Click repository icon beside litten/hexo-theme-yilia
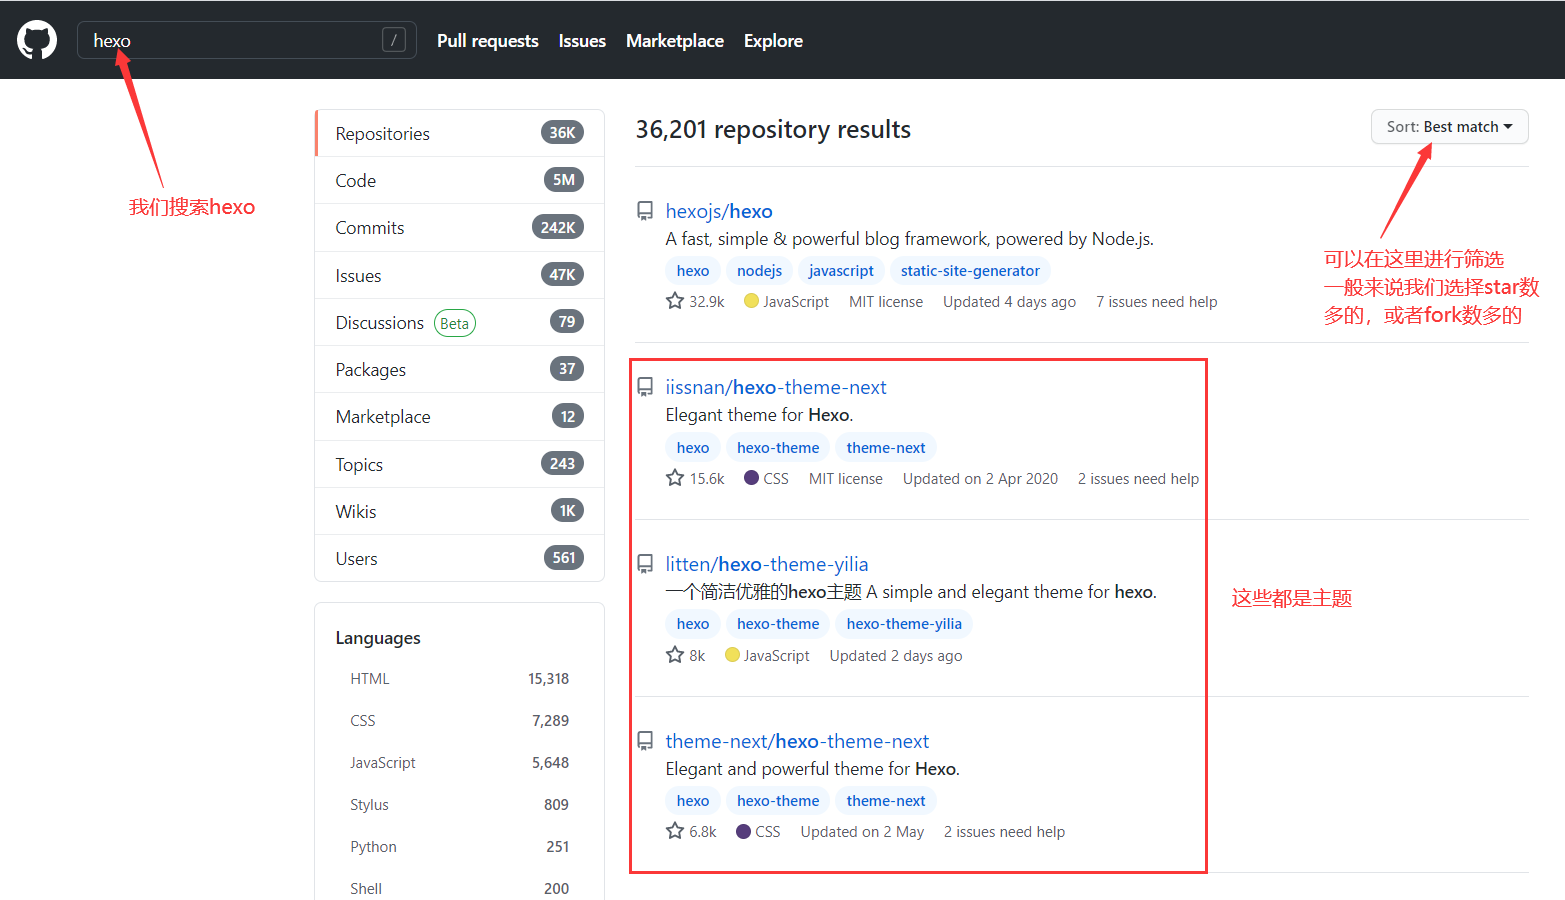 coord(646,564)
